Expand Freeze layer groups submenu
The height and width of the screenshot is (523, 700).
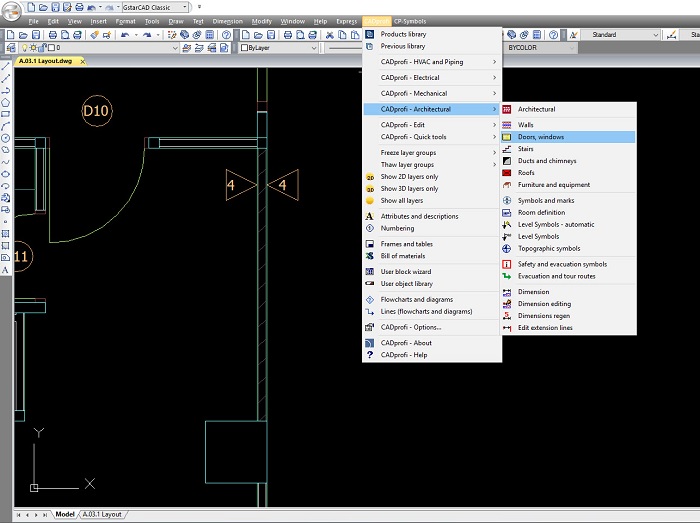[432, 153]
